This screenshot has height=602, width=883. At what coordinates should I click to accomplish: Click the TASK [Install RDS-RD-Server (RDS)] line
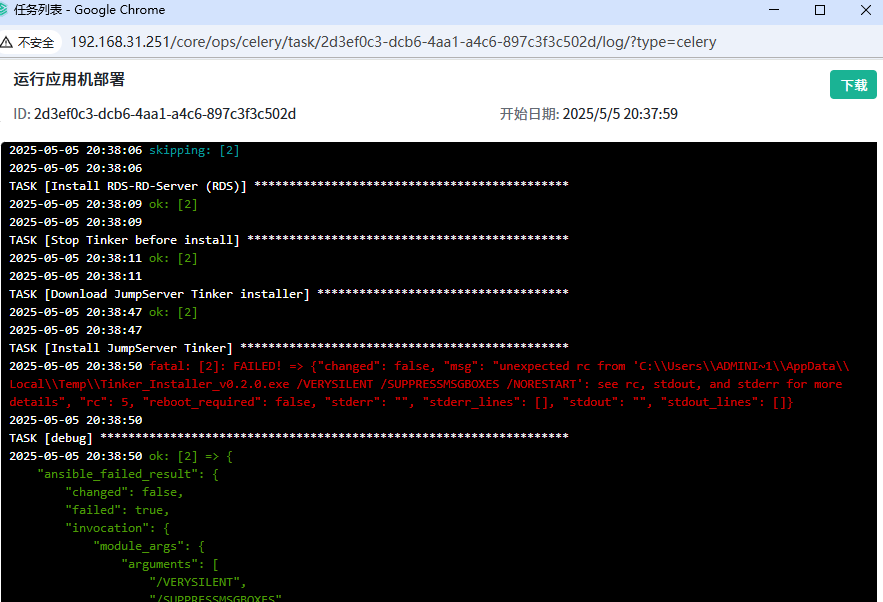288,186
